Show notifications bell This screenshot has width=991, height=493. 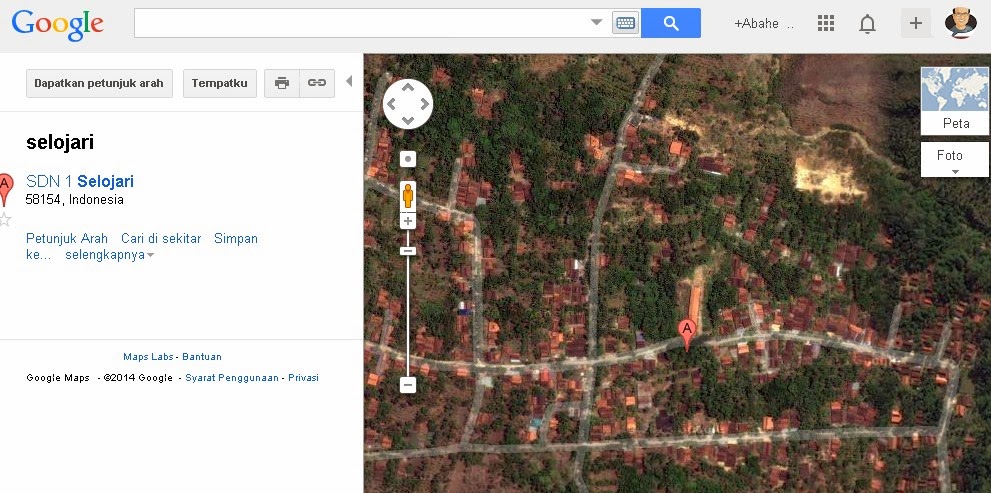pos(867,24)
